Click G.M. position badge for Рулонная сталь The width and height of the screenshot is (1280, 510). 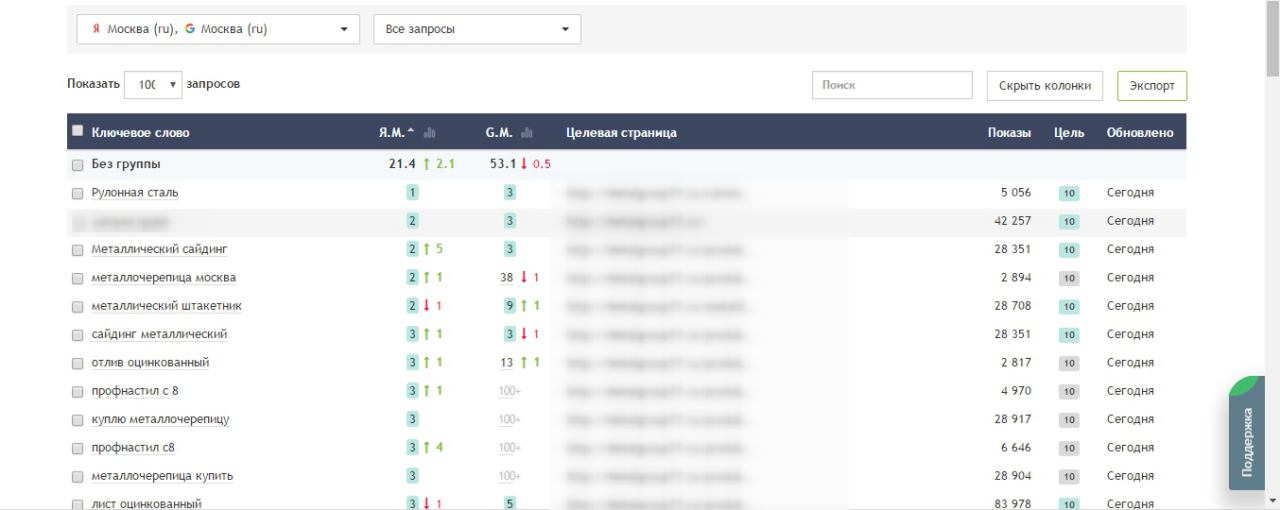click(510, 192)
